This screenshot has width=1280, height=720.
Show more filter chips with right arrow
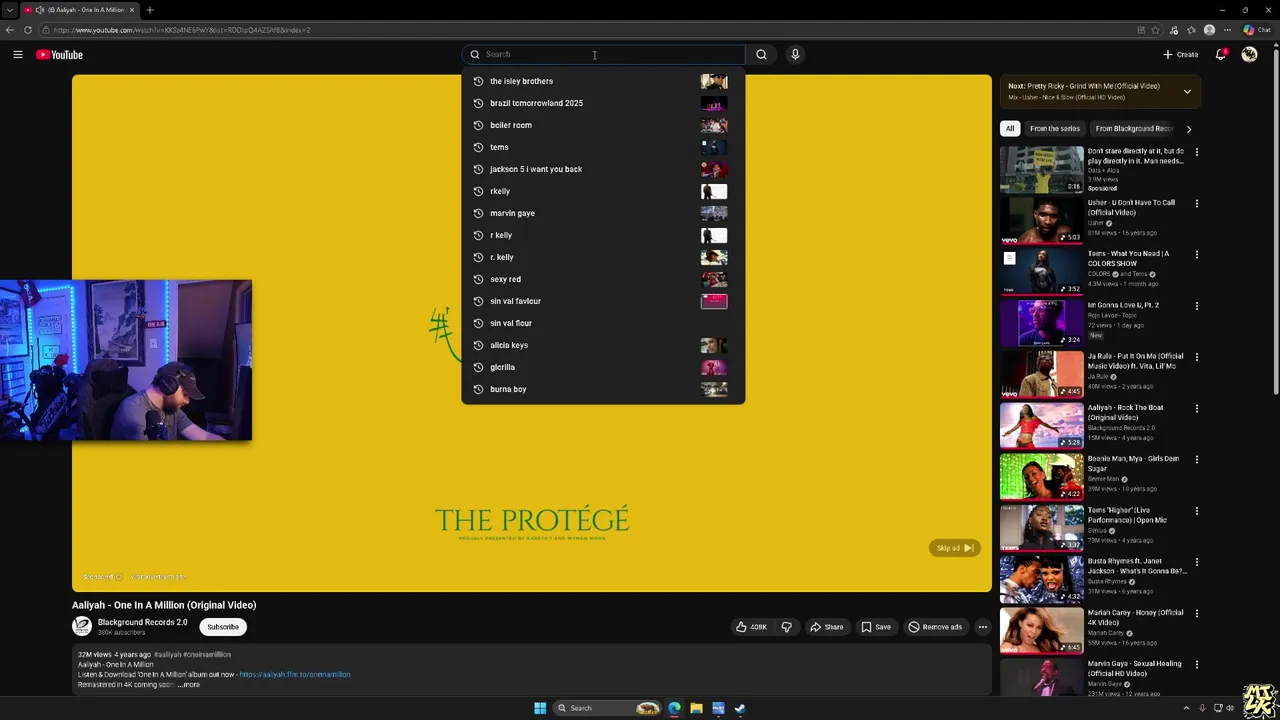click(x=1188, y=129)
